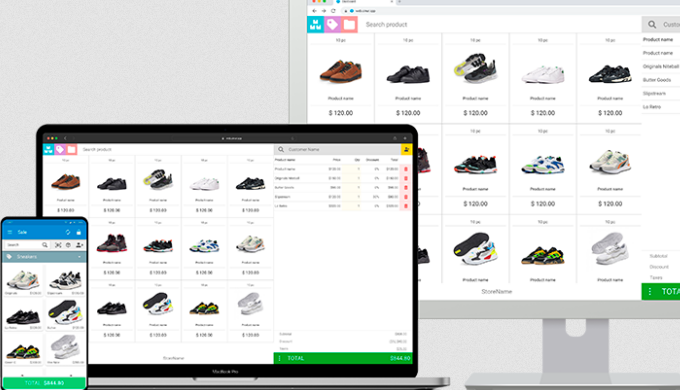Viewport: 680px width, 390px height.
Task: Click the phone search magnifier icon
Action: coord(45,245)
